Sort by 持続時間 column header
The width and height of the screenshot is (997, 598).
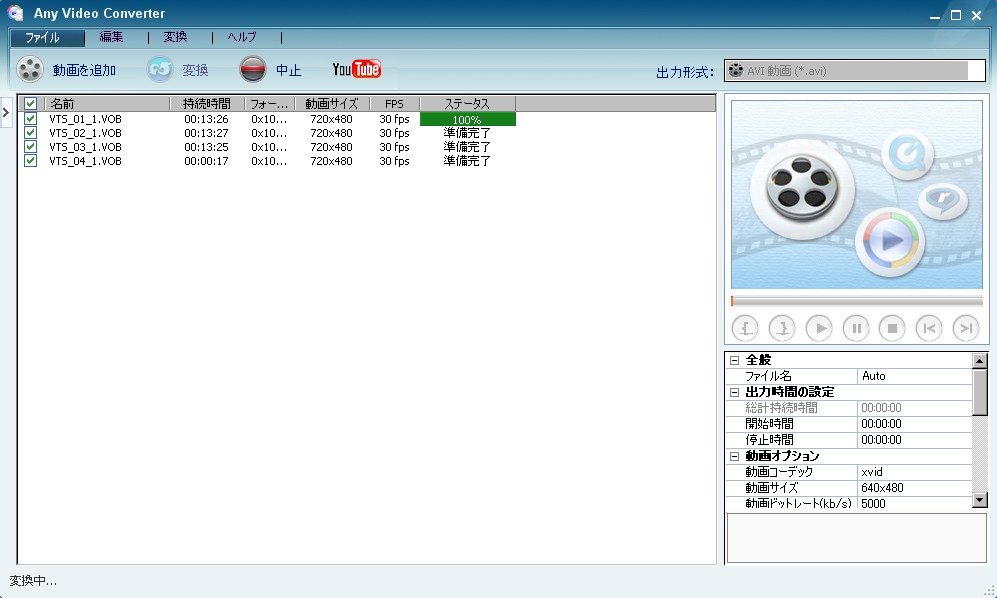(207, 104)
